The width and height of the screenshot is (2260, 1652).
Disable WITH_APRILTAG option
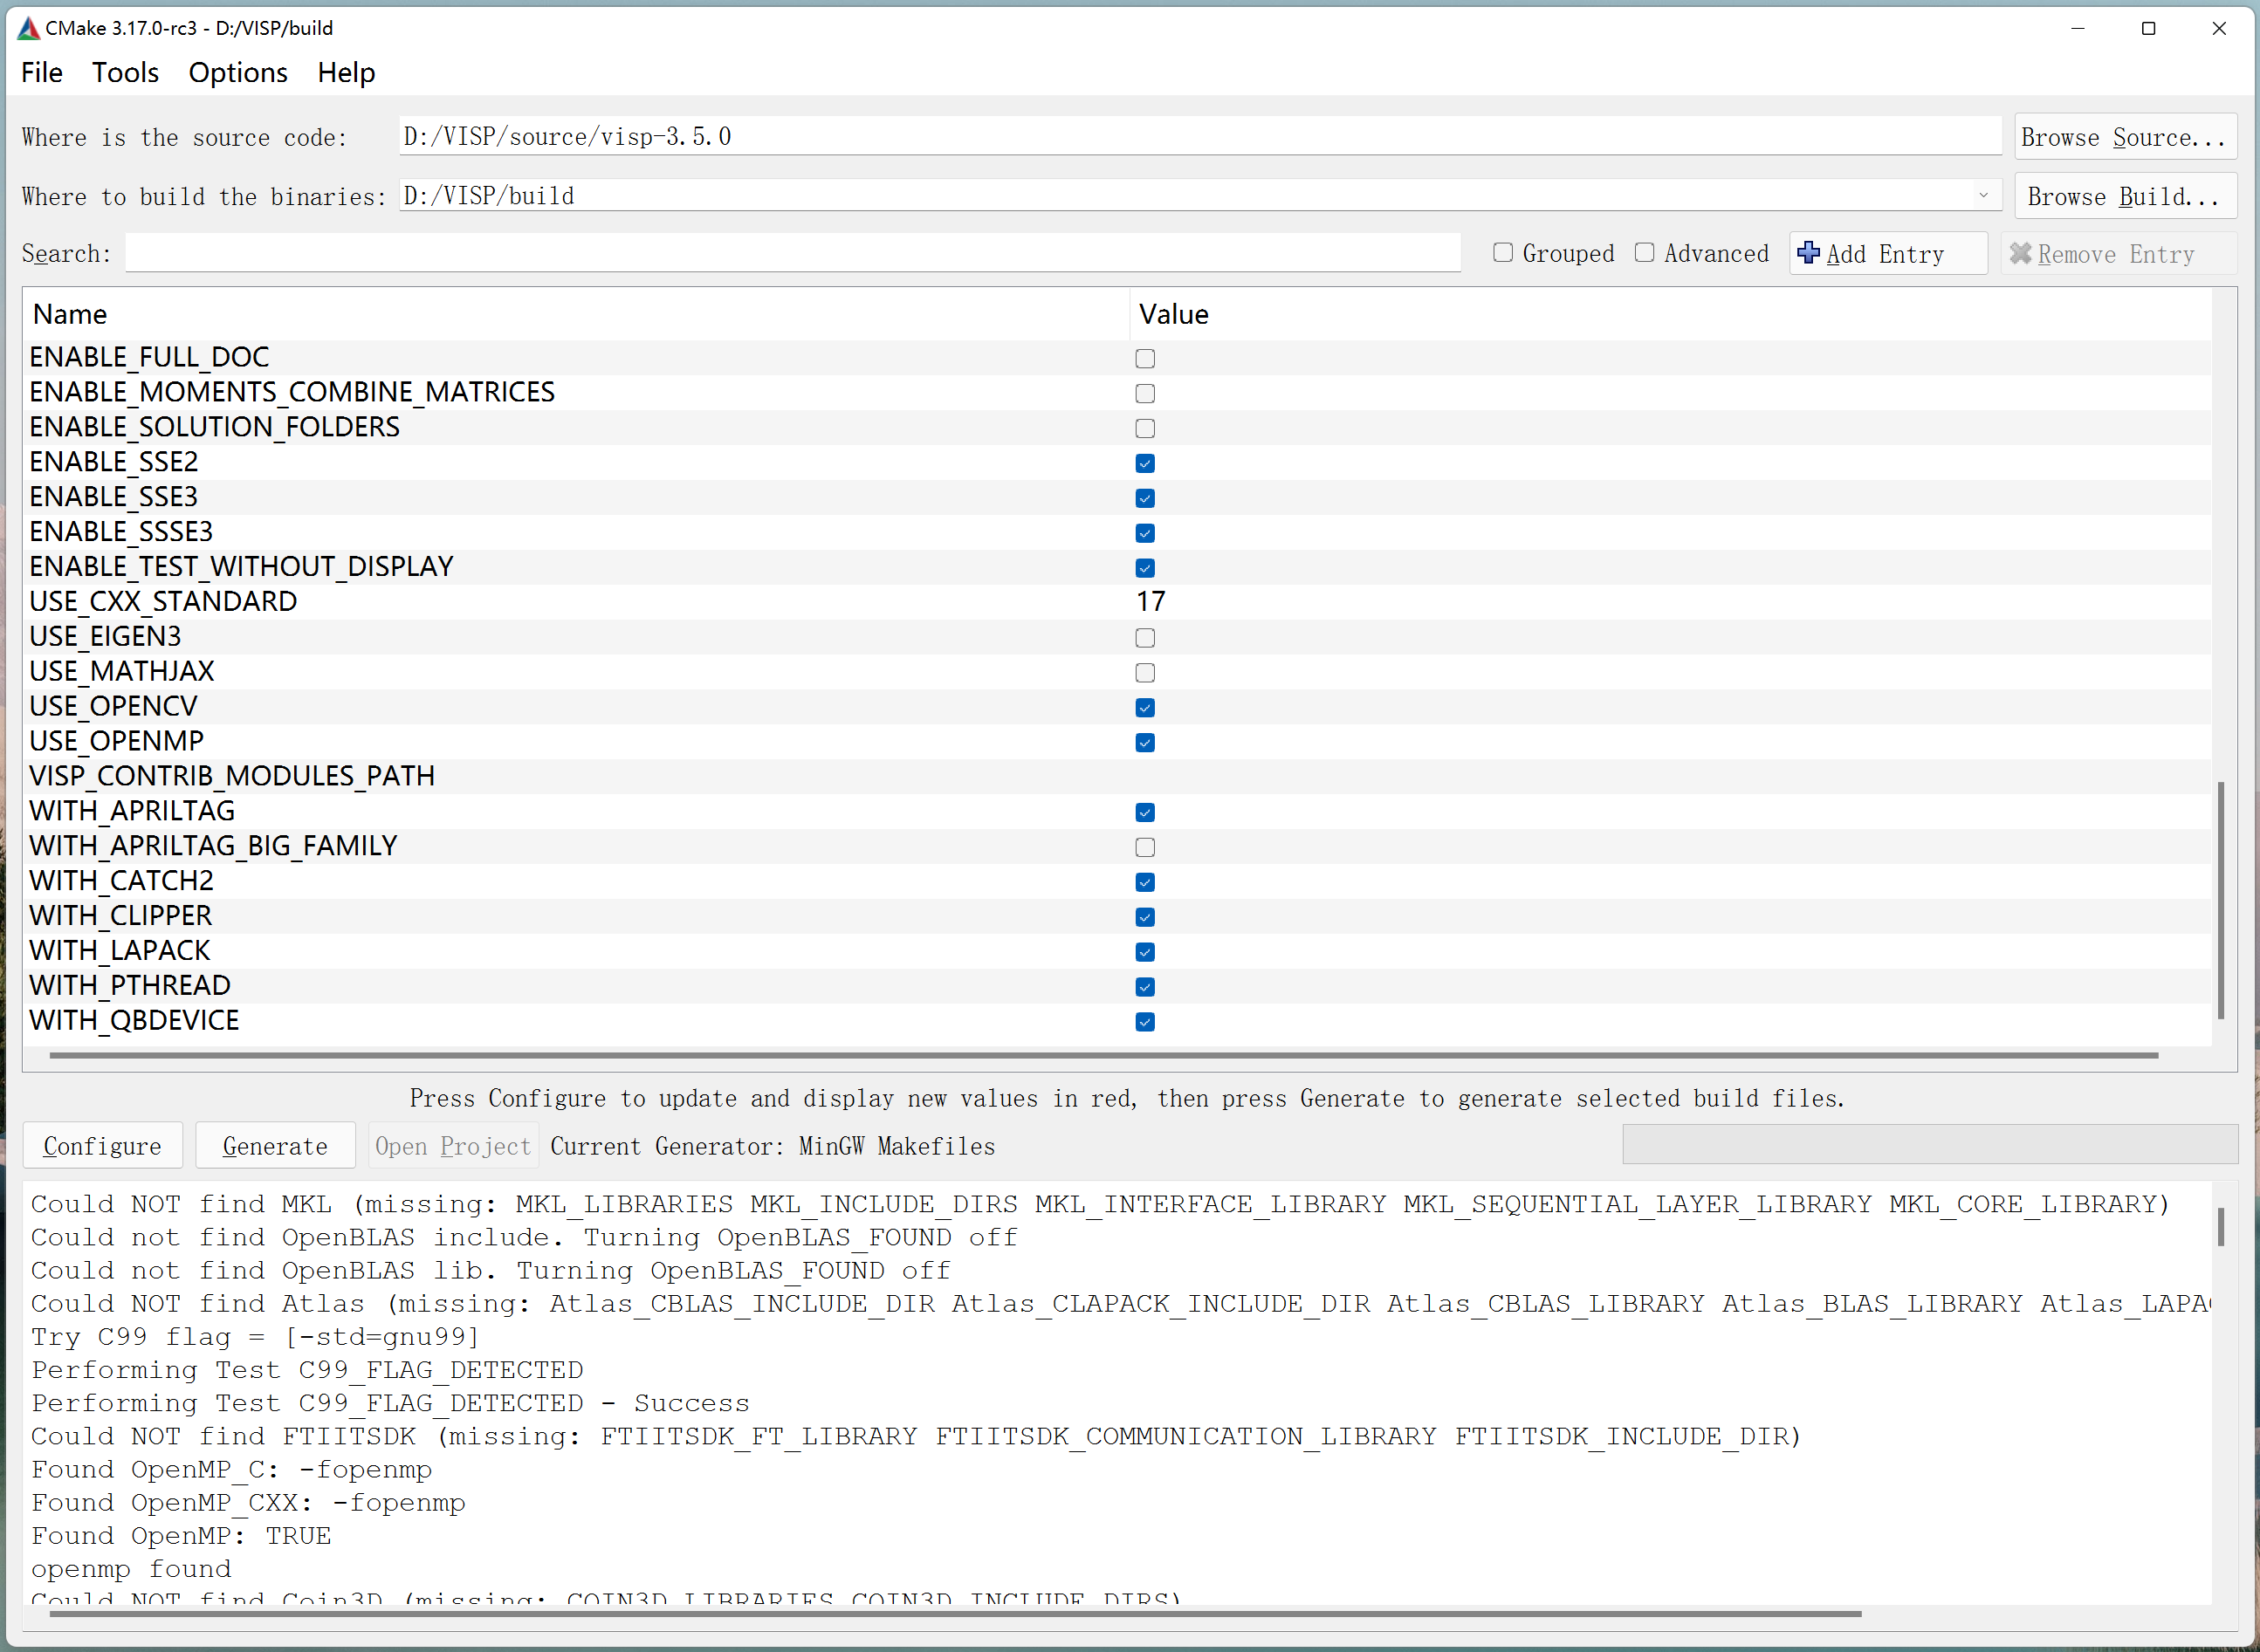tap(1146, 812)
